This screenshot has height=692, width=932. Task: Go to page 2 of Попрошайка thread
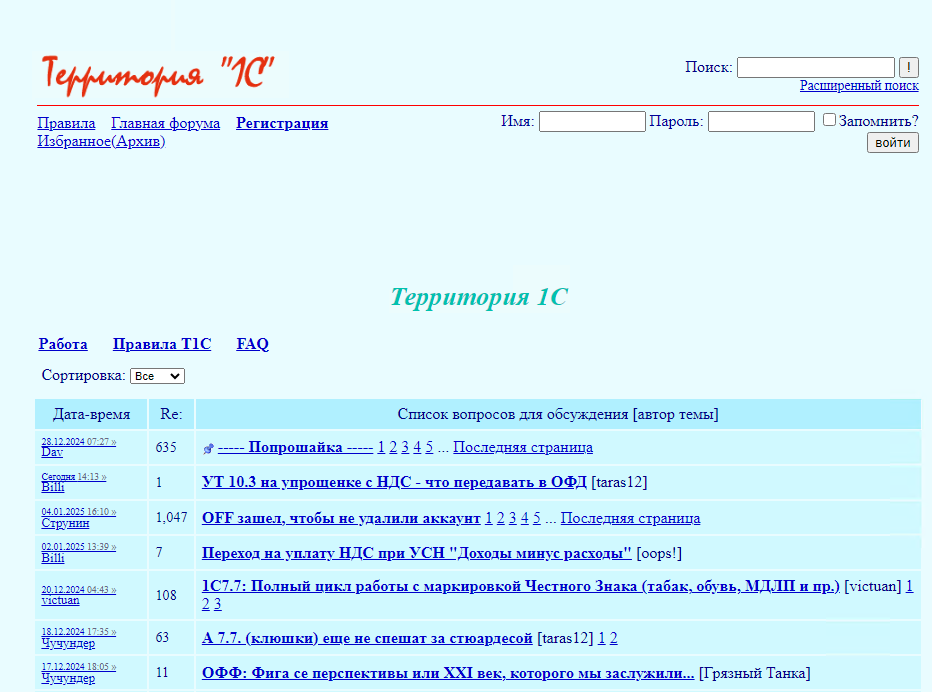[x=393, y=447]
